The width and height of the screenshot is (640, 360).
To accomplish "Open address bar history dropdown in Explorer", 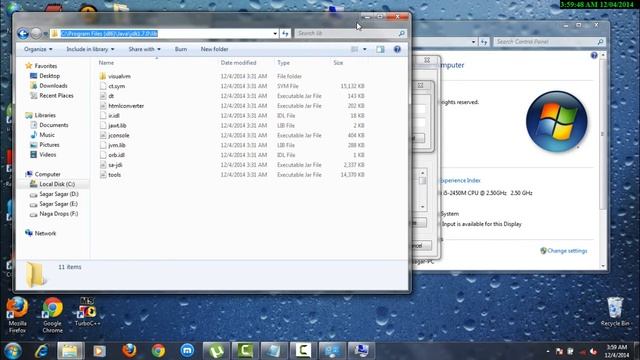I will pos(275,33).
